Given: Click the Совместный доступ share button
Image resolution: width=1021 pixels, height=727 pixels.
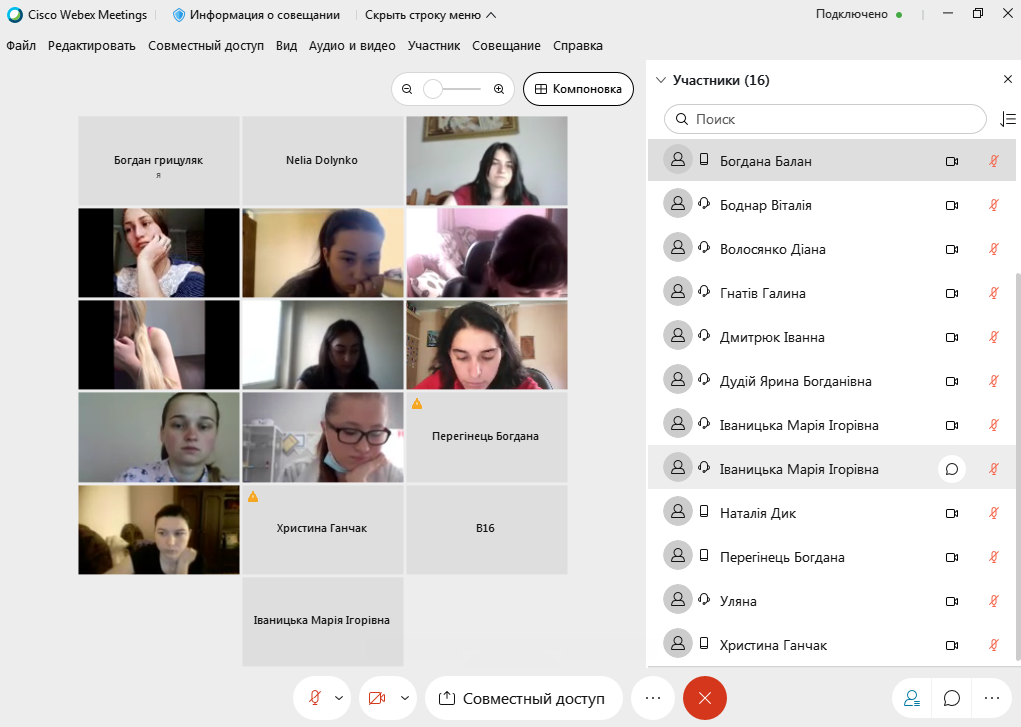Looking at the screenshot, I should [524, 698].
